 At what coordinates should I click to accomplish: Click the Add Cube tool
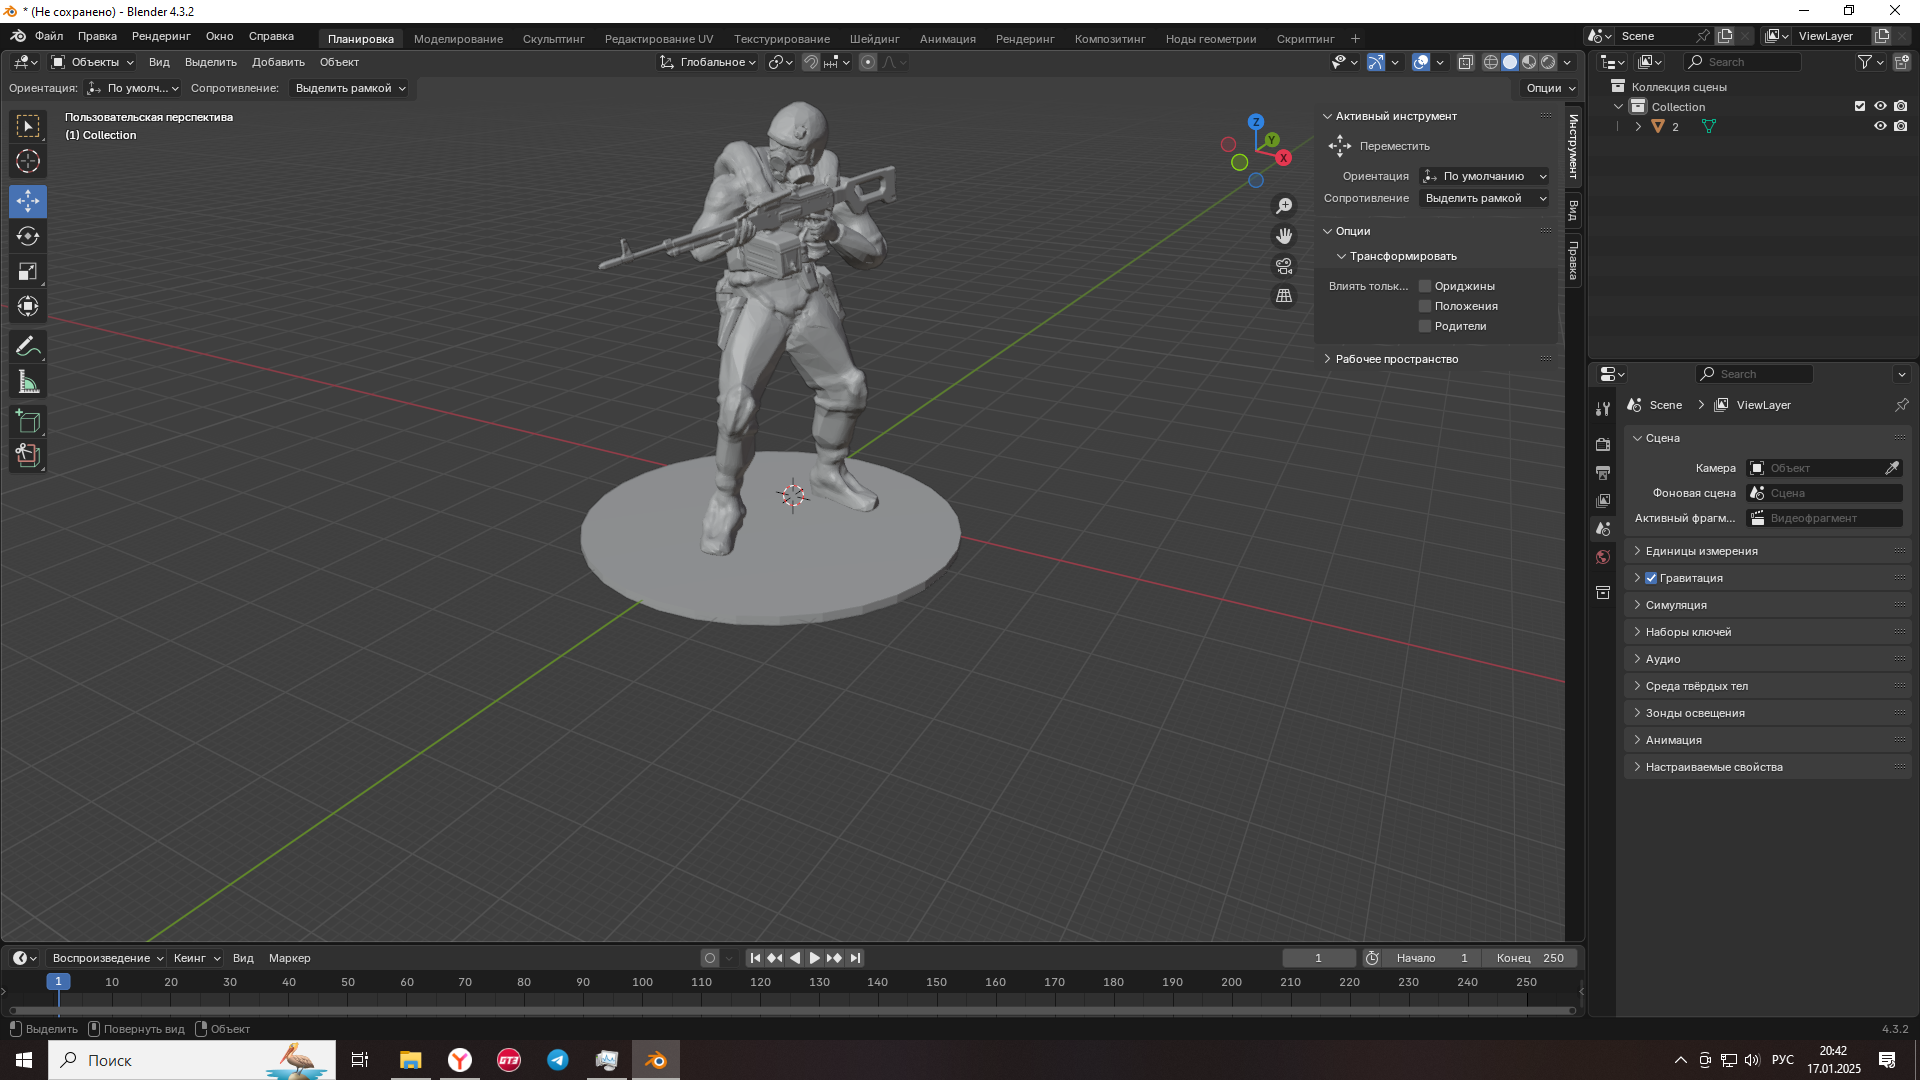click(28, 421)
